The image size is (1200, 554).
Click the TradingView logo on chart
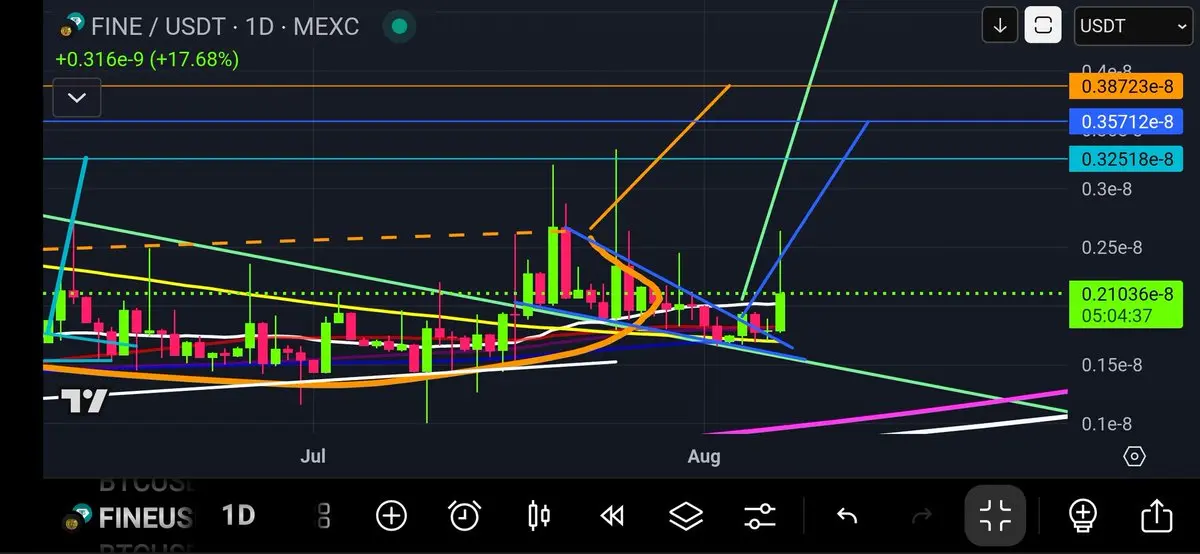(x=84, y=401)
